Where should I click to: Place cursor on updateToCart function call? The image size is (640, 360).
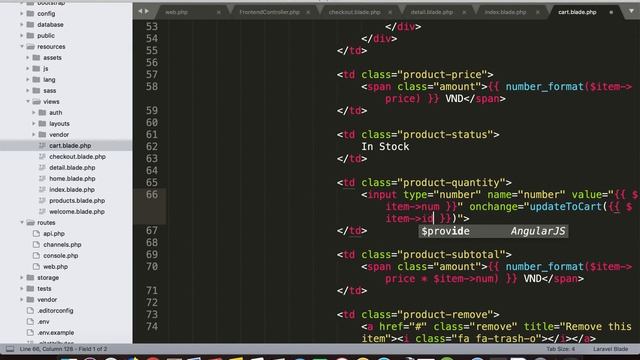pos(566,207)
